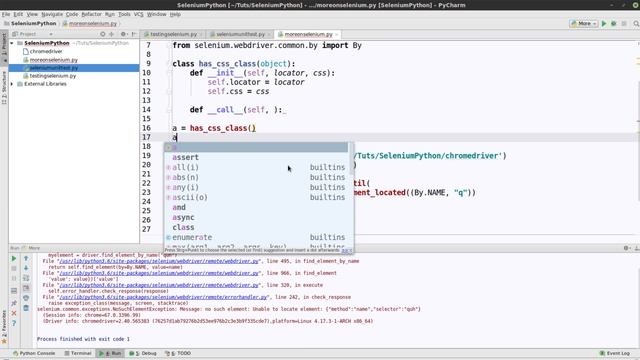Select moreonselenium.py in project tree
The image size is (640, 360).
coord(53,60)
